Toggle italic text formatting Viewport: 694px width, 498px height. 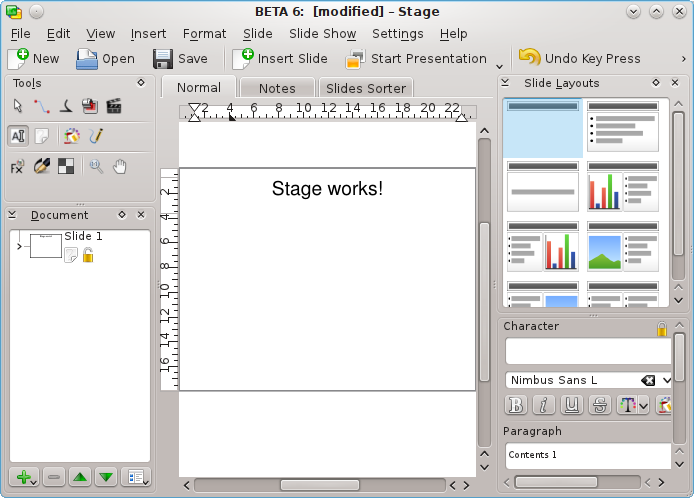(543, 405)
